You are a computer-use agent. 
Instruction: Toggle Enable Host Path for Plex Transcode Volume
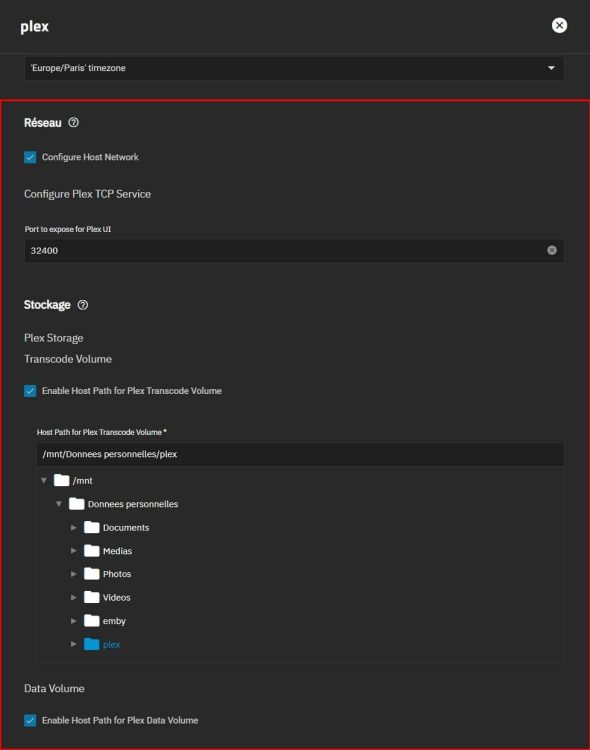pyautogui.click(x=30, y=391)
